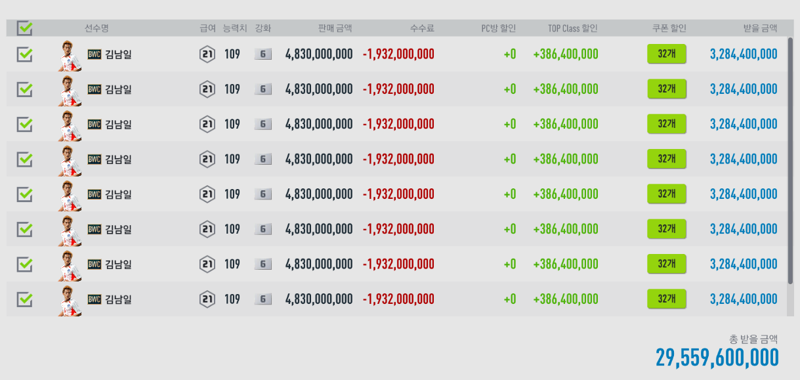800x380 pixels.
Task: Open the 32개 coupon button in third row
Action: (666, 124)
